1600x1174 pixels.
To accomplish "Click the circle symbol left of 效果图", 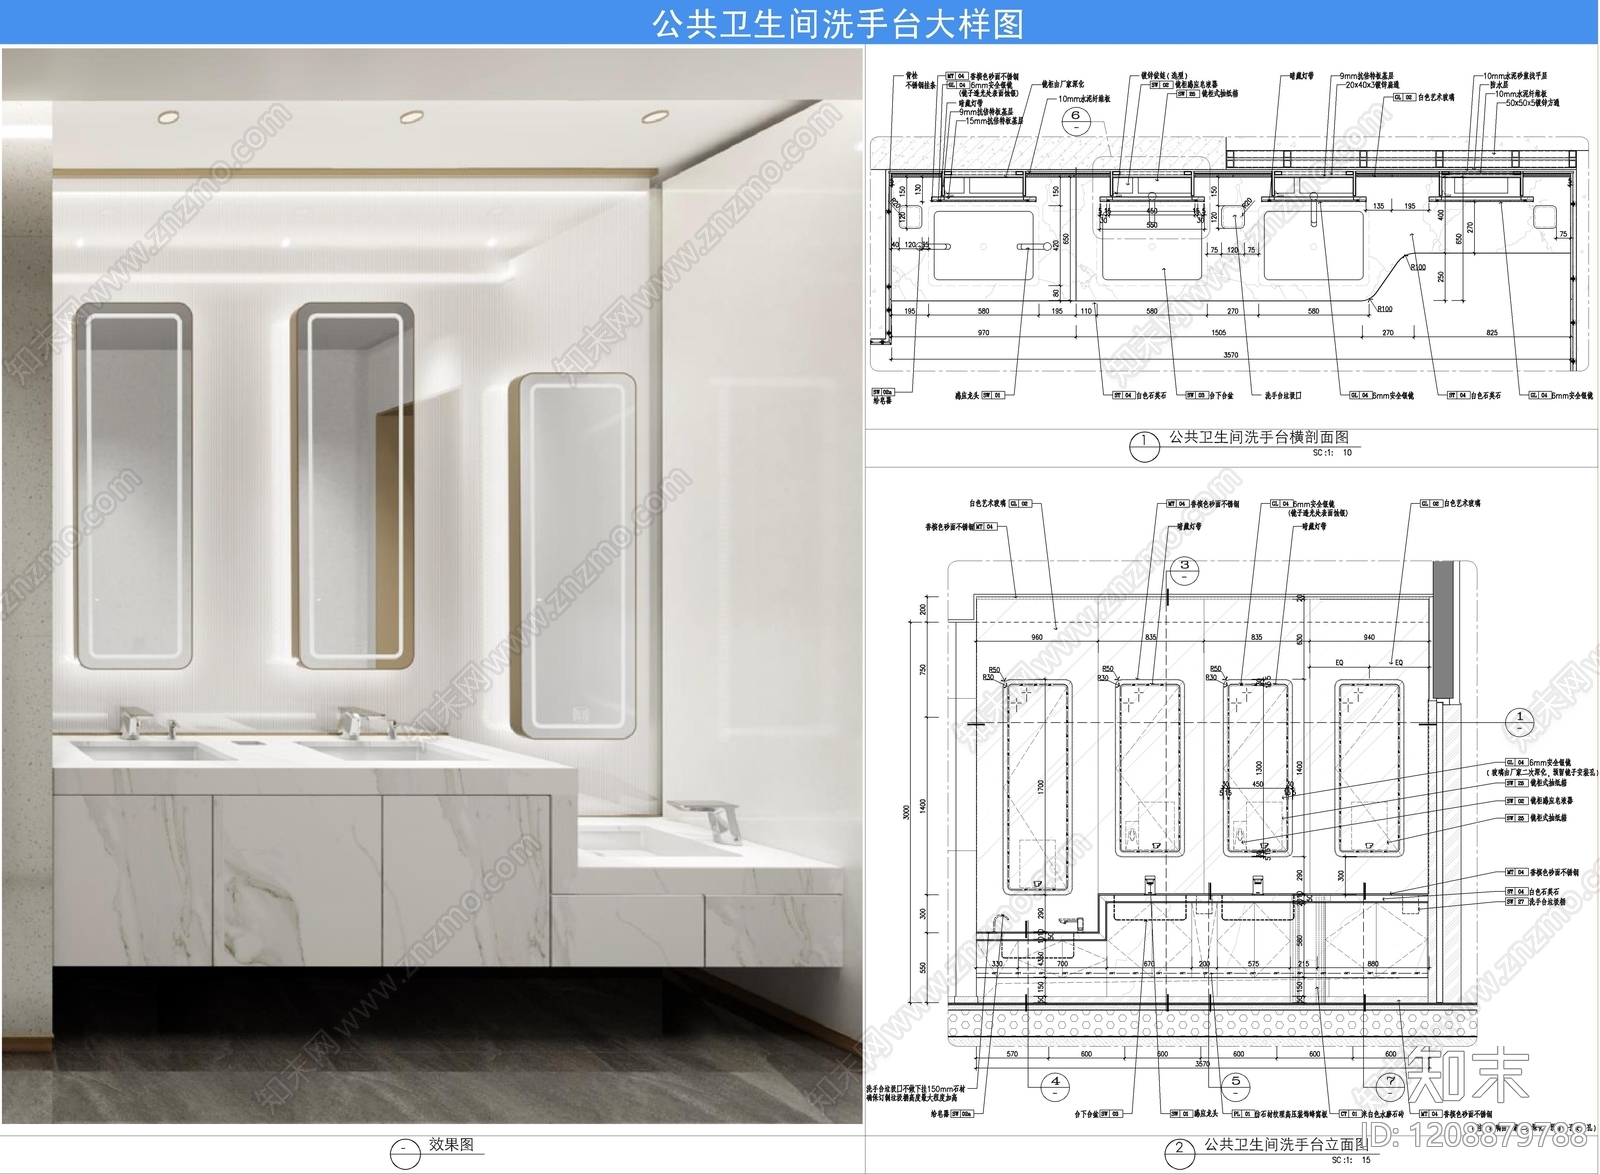I will pos(404,1152).
